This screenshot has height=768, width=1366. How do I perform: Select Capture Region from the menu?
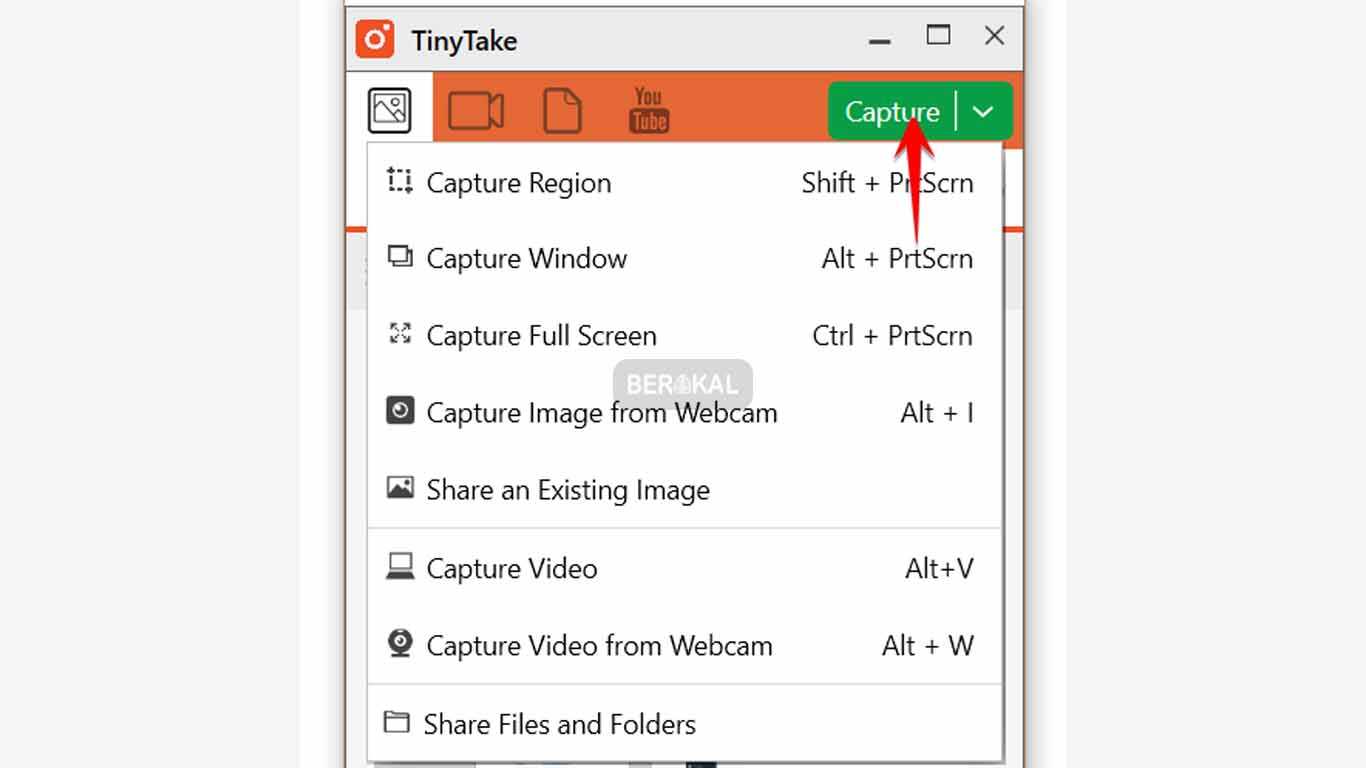tap(519, 182)
